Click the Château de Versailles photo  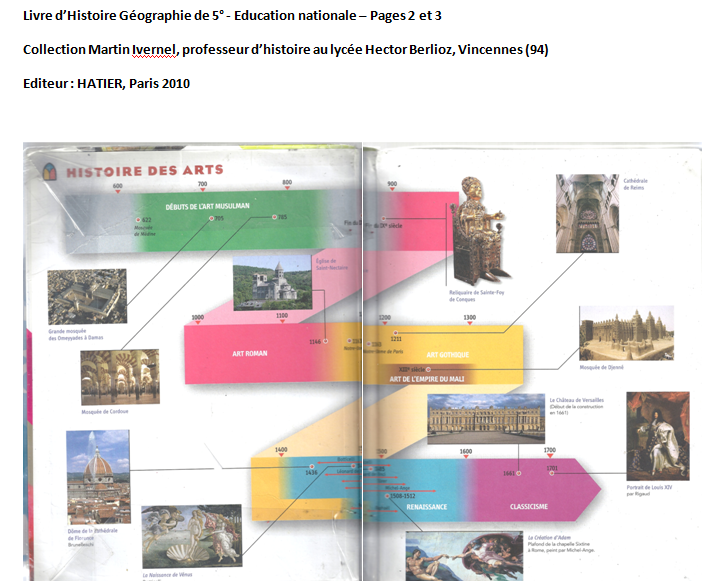coord(486,419)
